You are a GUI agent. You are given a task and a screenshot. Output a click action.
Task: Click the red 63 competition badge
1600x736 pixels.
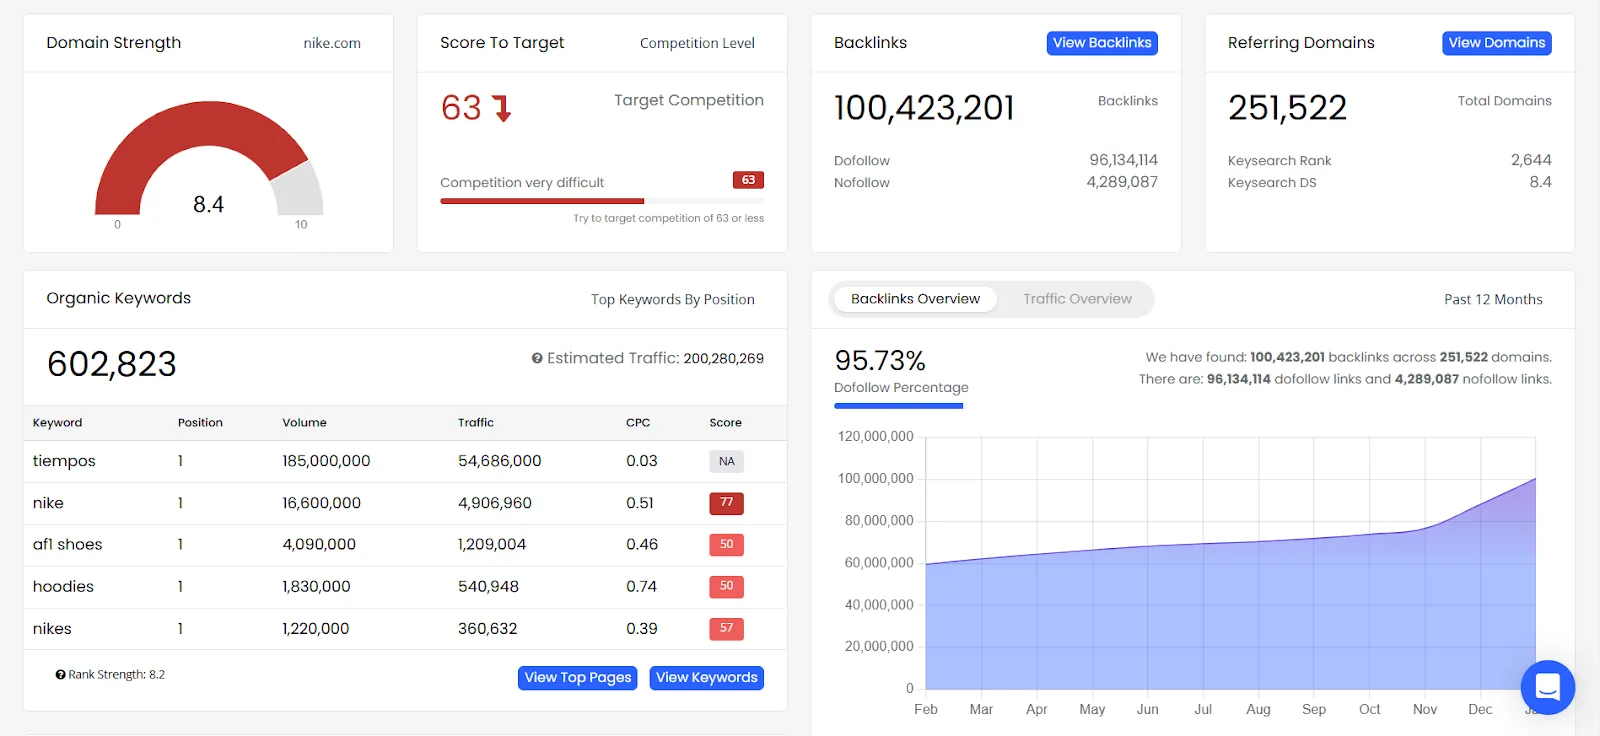(x=748, y=180)
